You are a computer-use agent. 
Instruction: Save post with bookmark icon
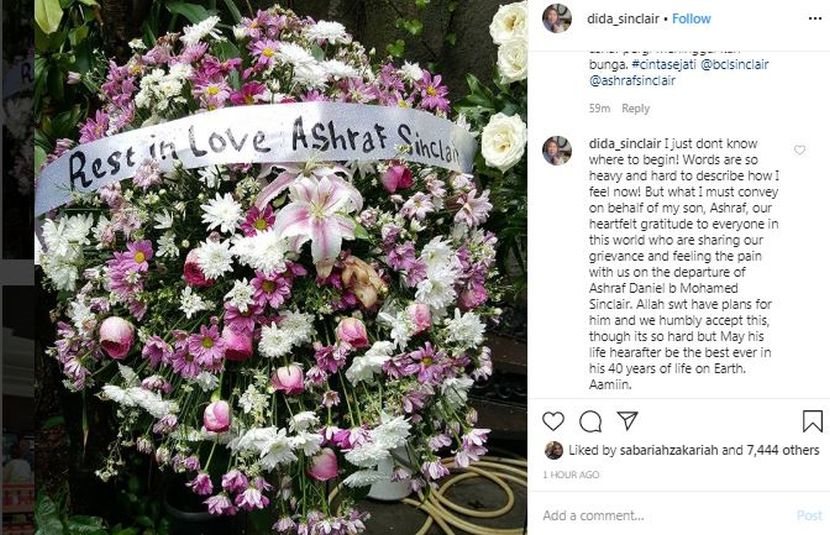click(813, 421)
